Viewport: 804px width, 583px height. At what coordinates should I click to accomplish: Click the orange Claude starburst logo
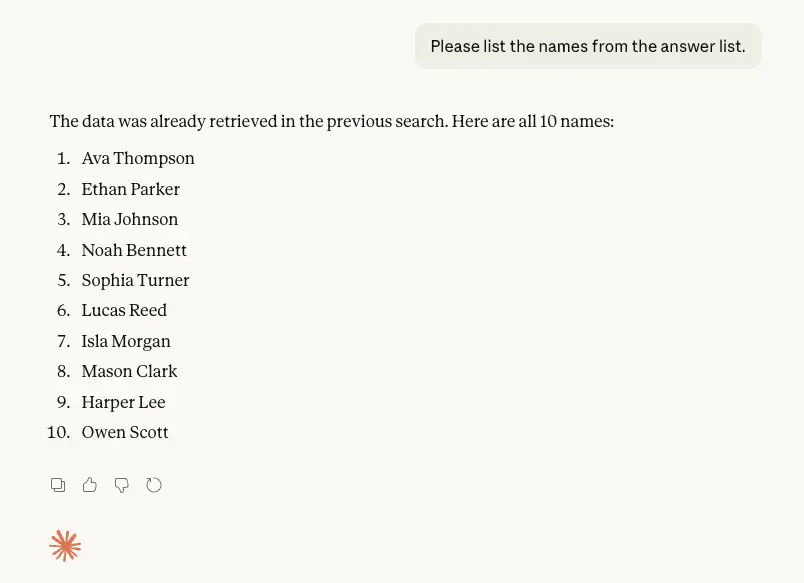pos(65,546)
